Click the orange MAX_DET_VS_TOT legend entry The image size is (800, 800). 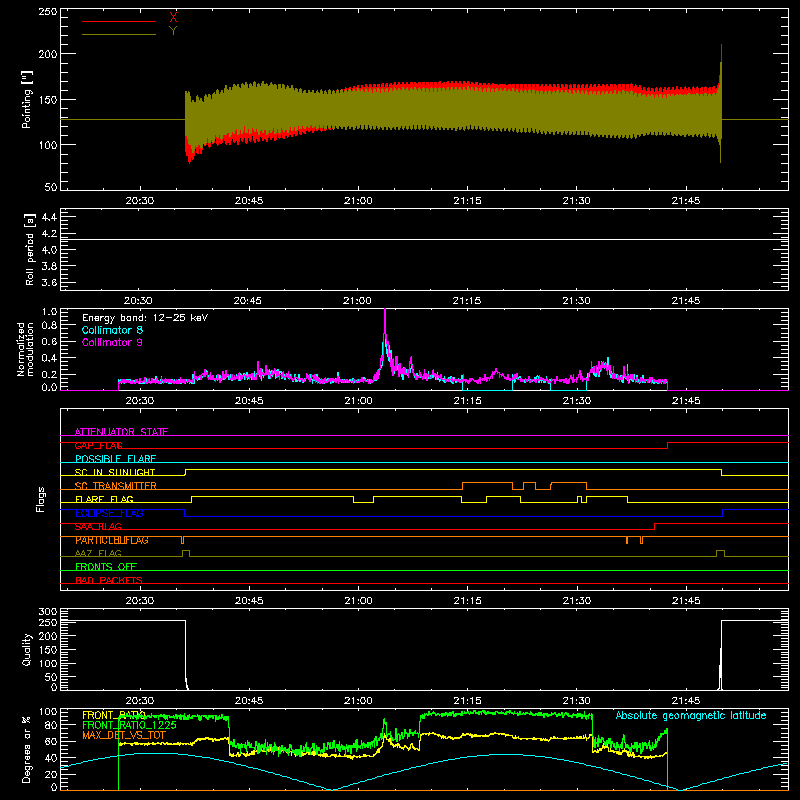point(124,735)
